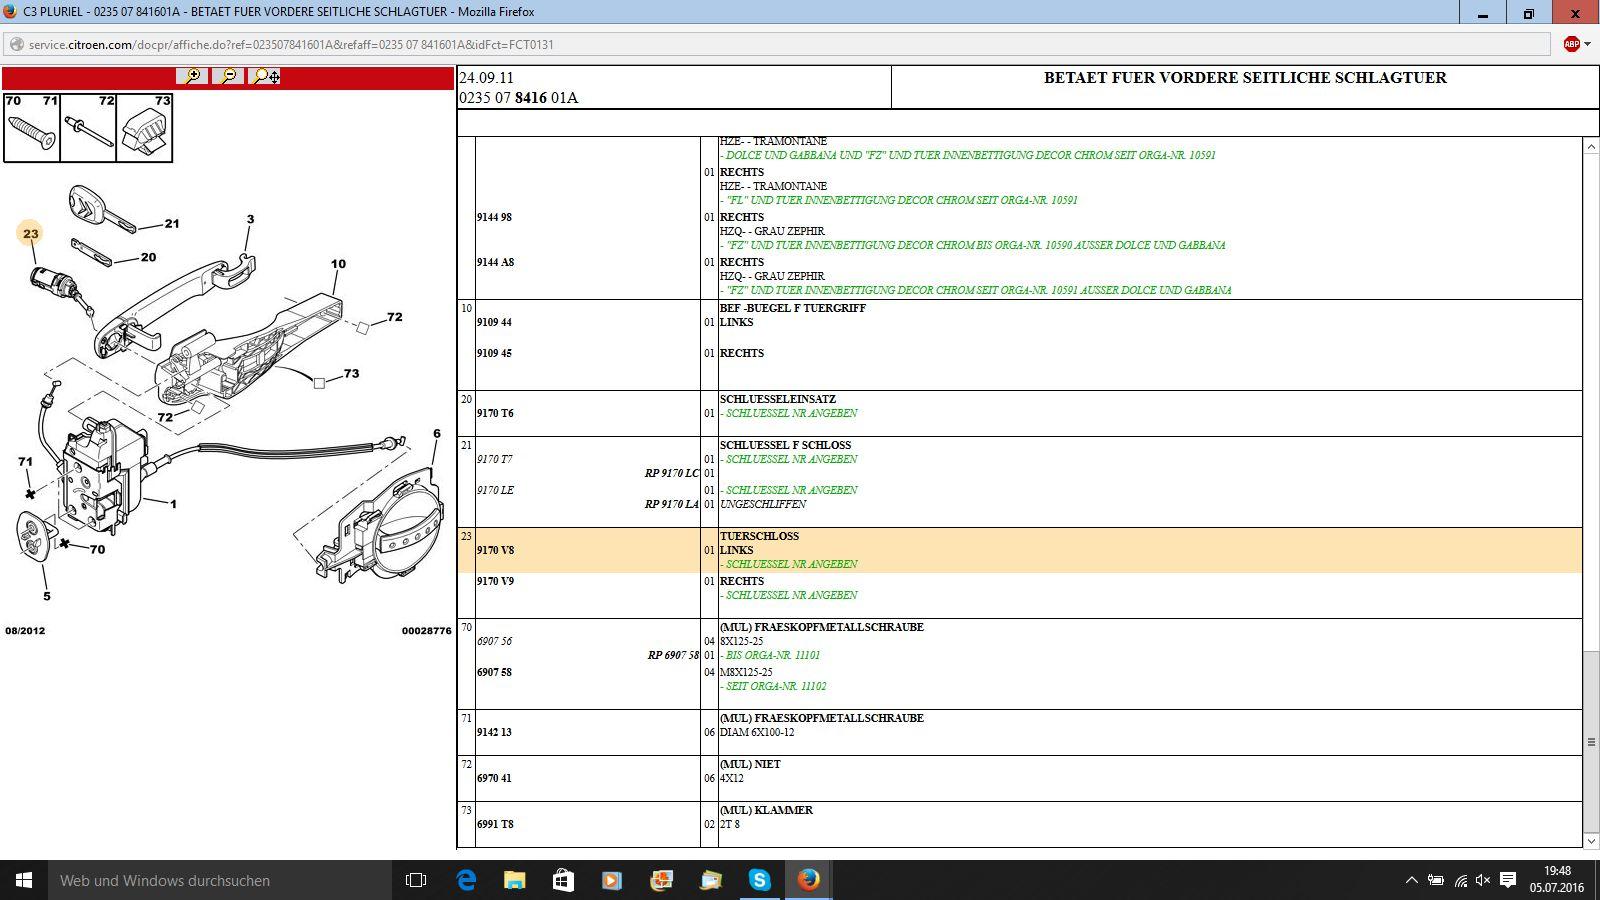The image size is (1600, 900).
Task: Click italic part number 6907 56
Action: [494, 641]
